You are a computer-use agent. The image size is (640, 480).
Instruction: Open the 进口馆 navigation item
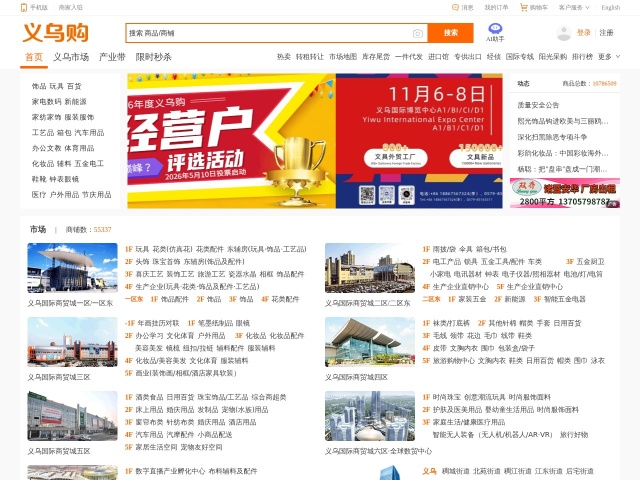point(438,57)
